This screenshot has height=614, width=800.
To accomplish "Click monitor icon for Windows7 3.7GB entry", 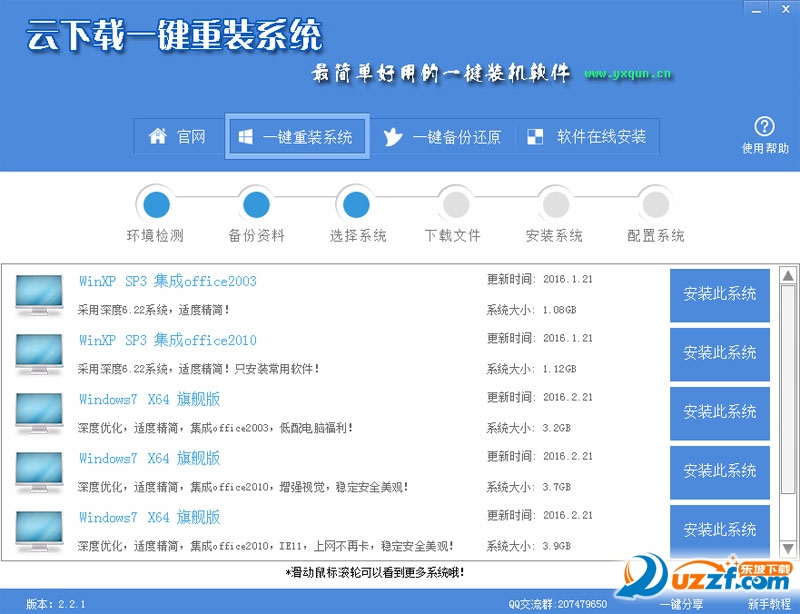I will click(39, 472).
